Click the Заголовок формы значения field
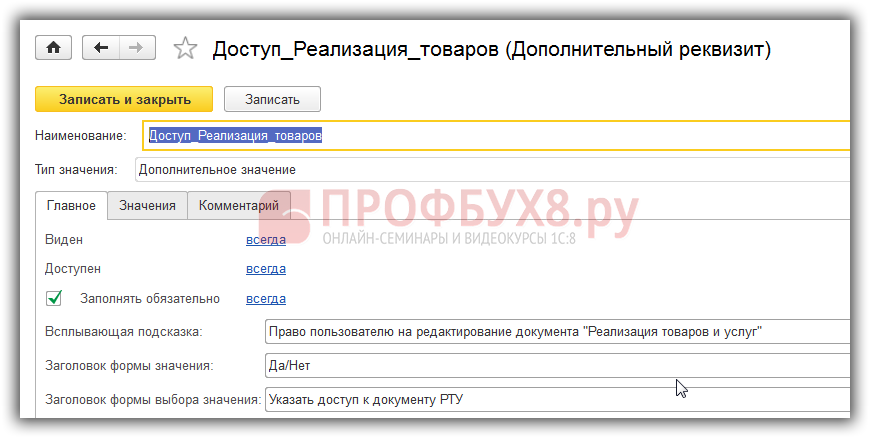The image size is (870, 438). click(555, 365)
